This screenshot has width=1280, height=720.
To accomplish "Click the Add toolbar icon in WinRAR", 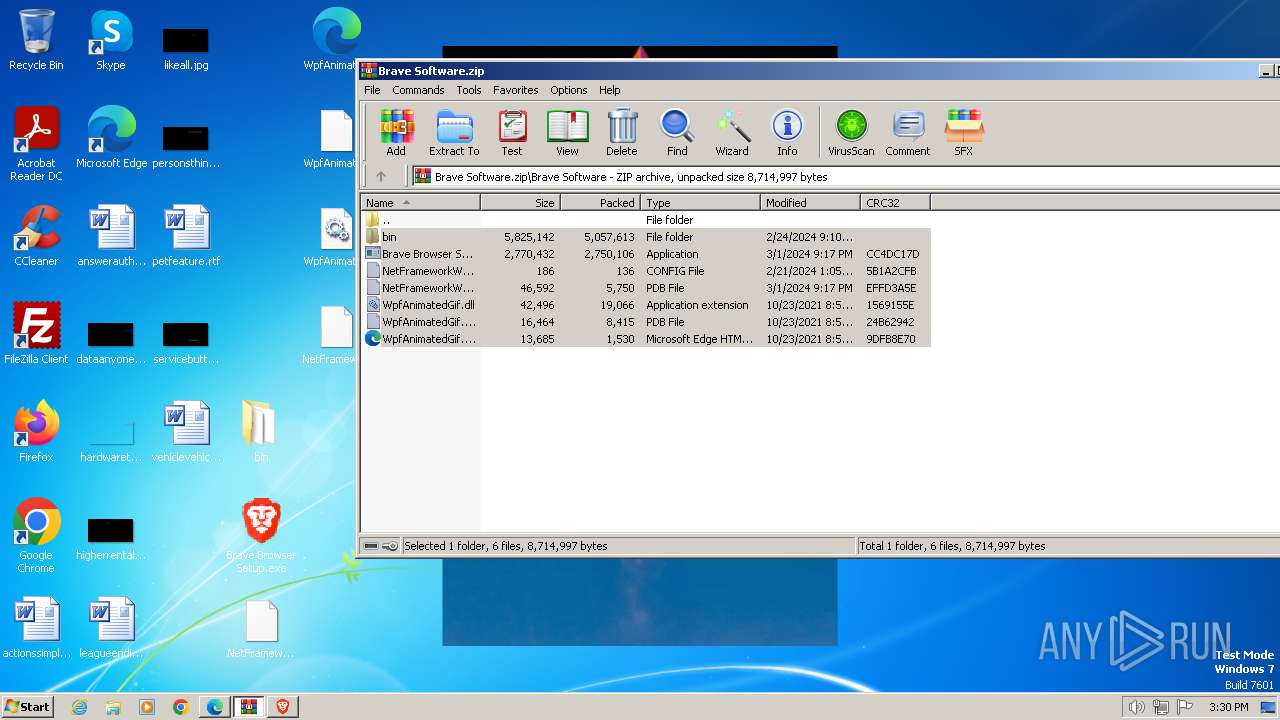I will pos(396,133).
